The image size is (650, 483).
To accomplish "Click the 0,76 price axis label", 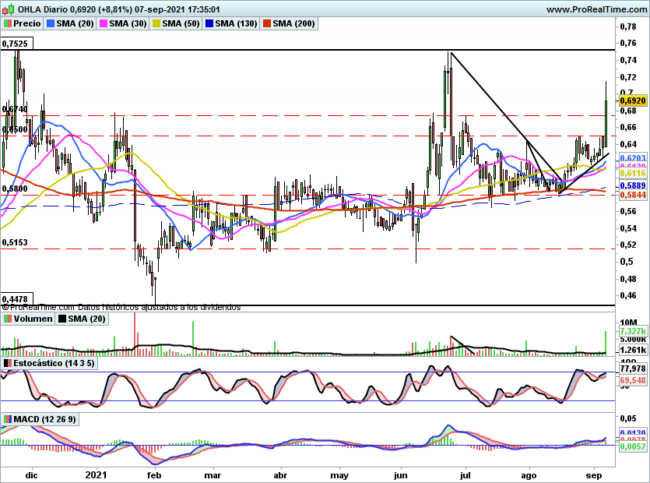I will pyautogui.click(x=628, y=43).
